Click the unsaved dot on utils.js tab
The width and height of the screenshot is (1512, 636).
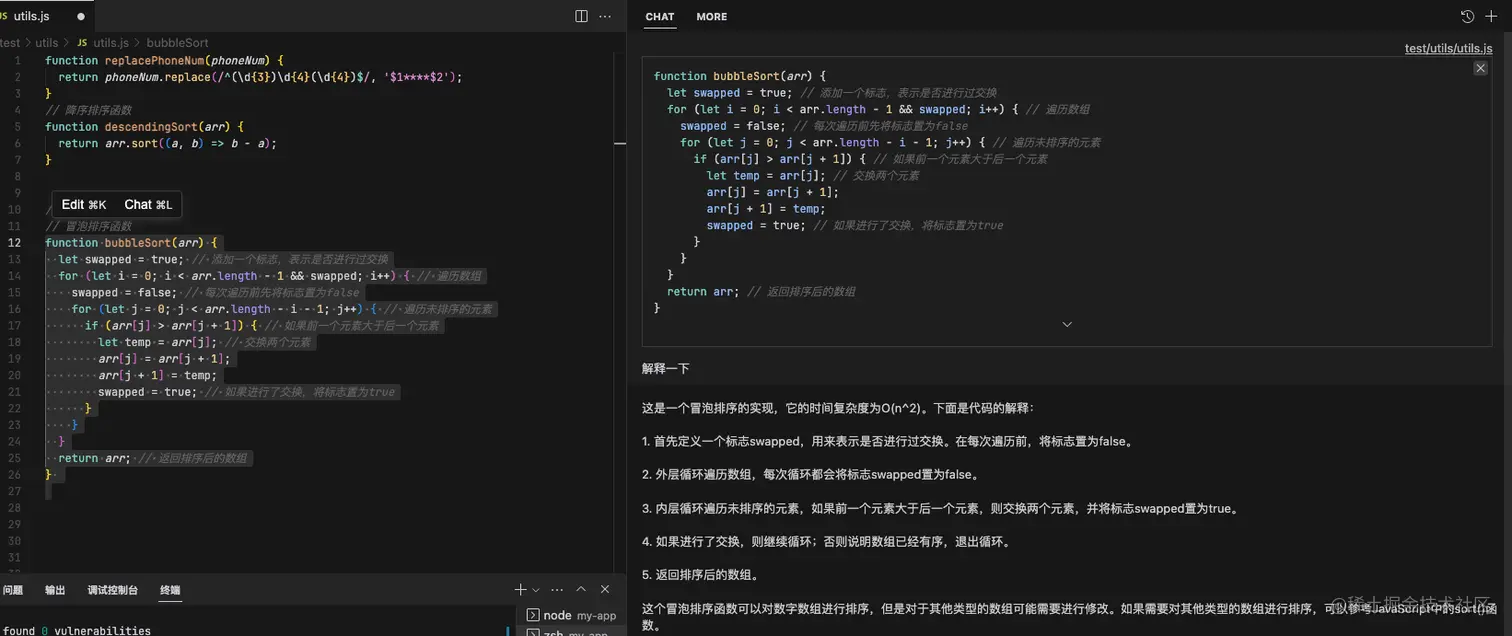click(81, 17)
